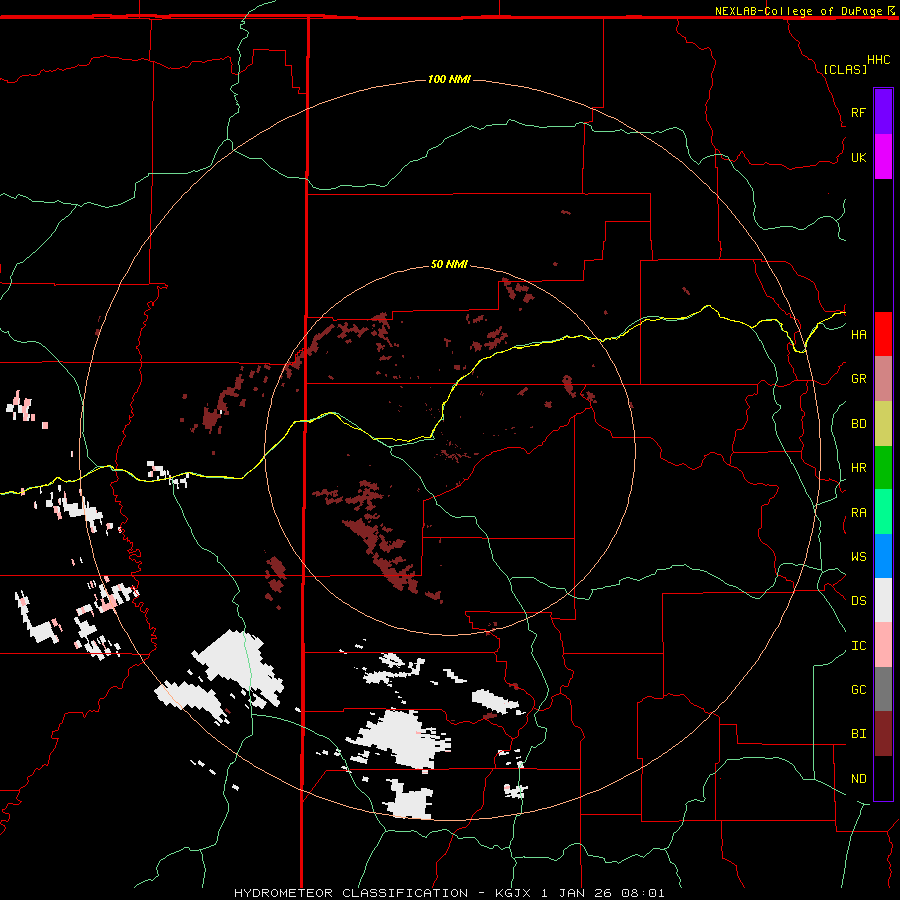The image size is (900, 900).
Task: Click the BD legend label
Action: [x=858, y=424]
